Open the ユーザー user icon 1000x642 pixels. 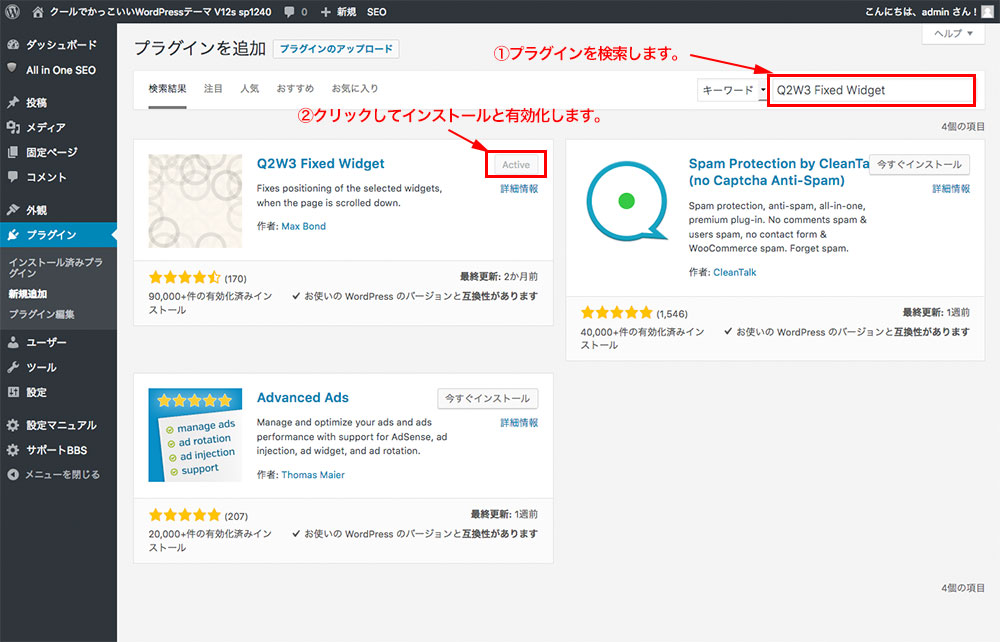point(13,342)
